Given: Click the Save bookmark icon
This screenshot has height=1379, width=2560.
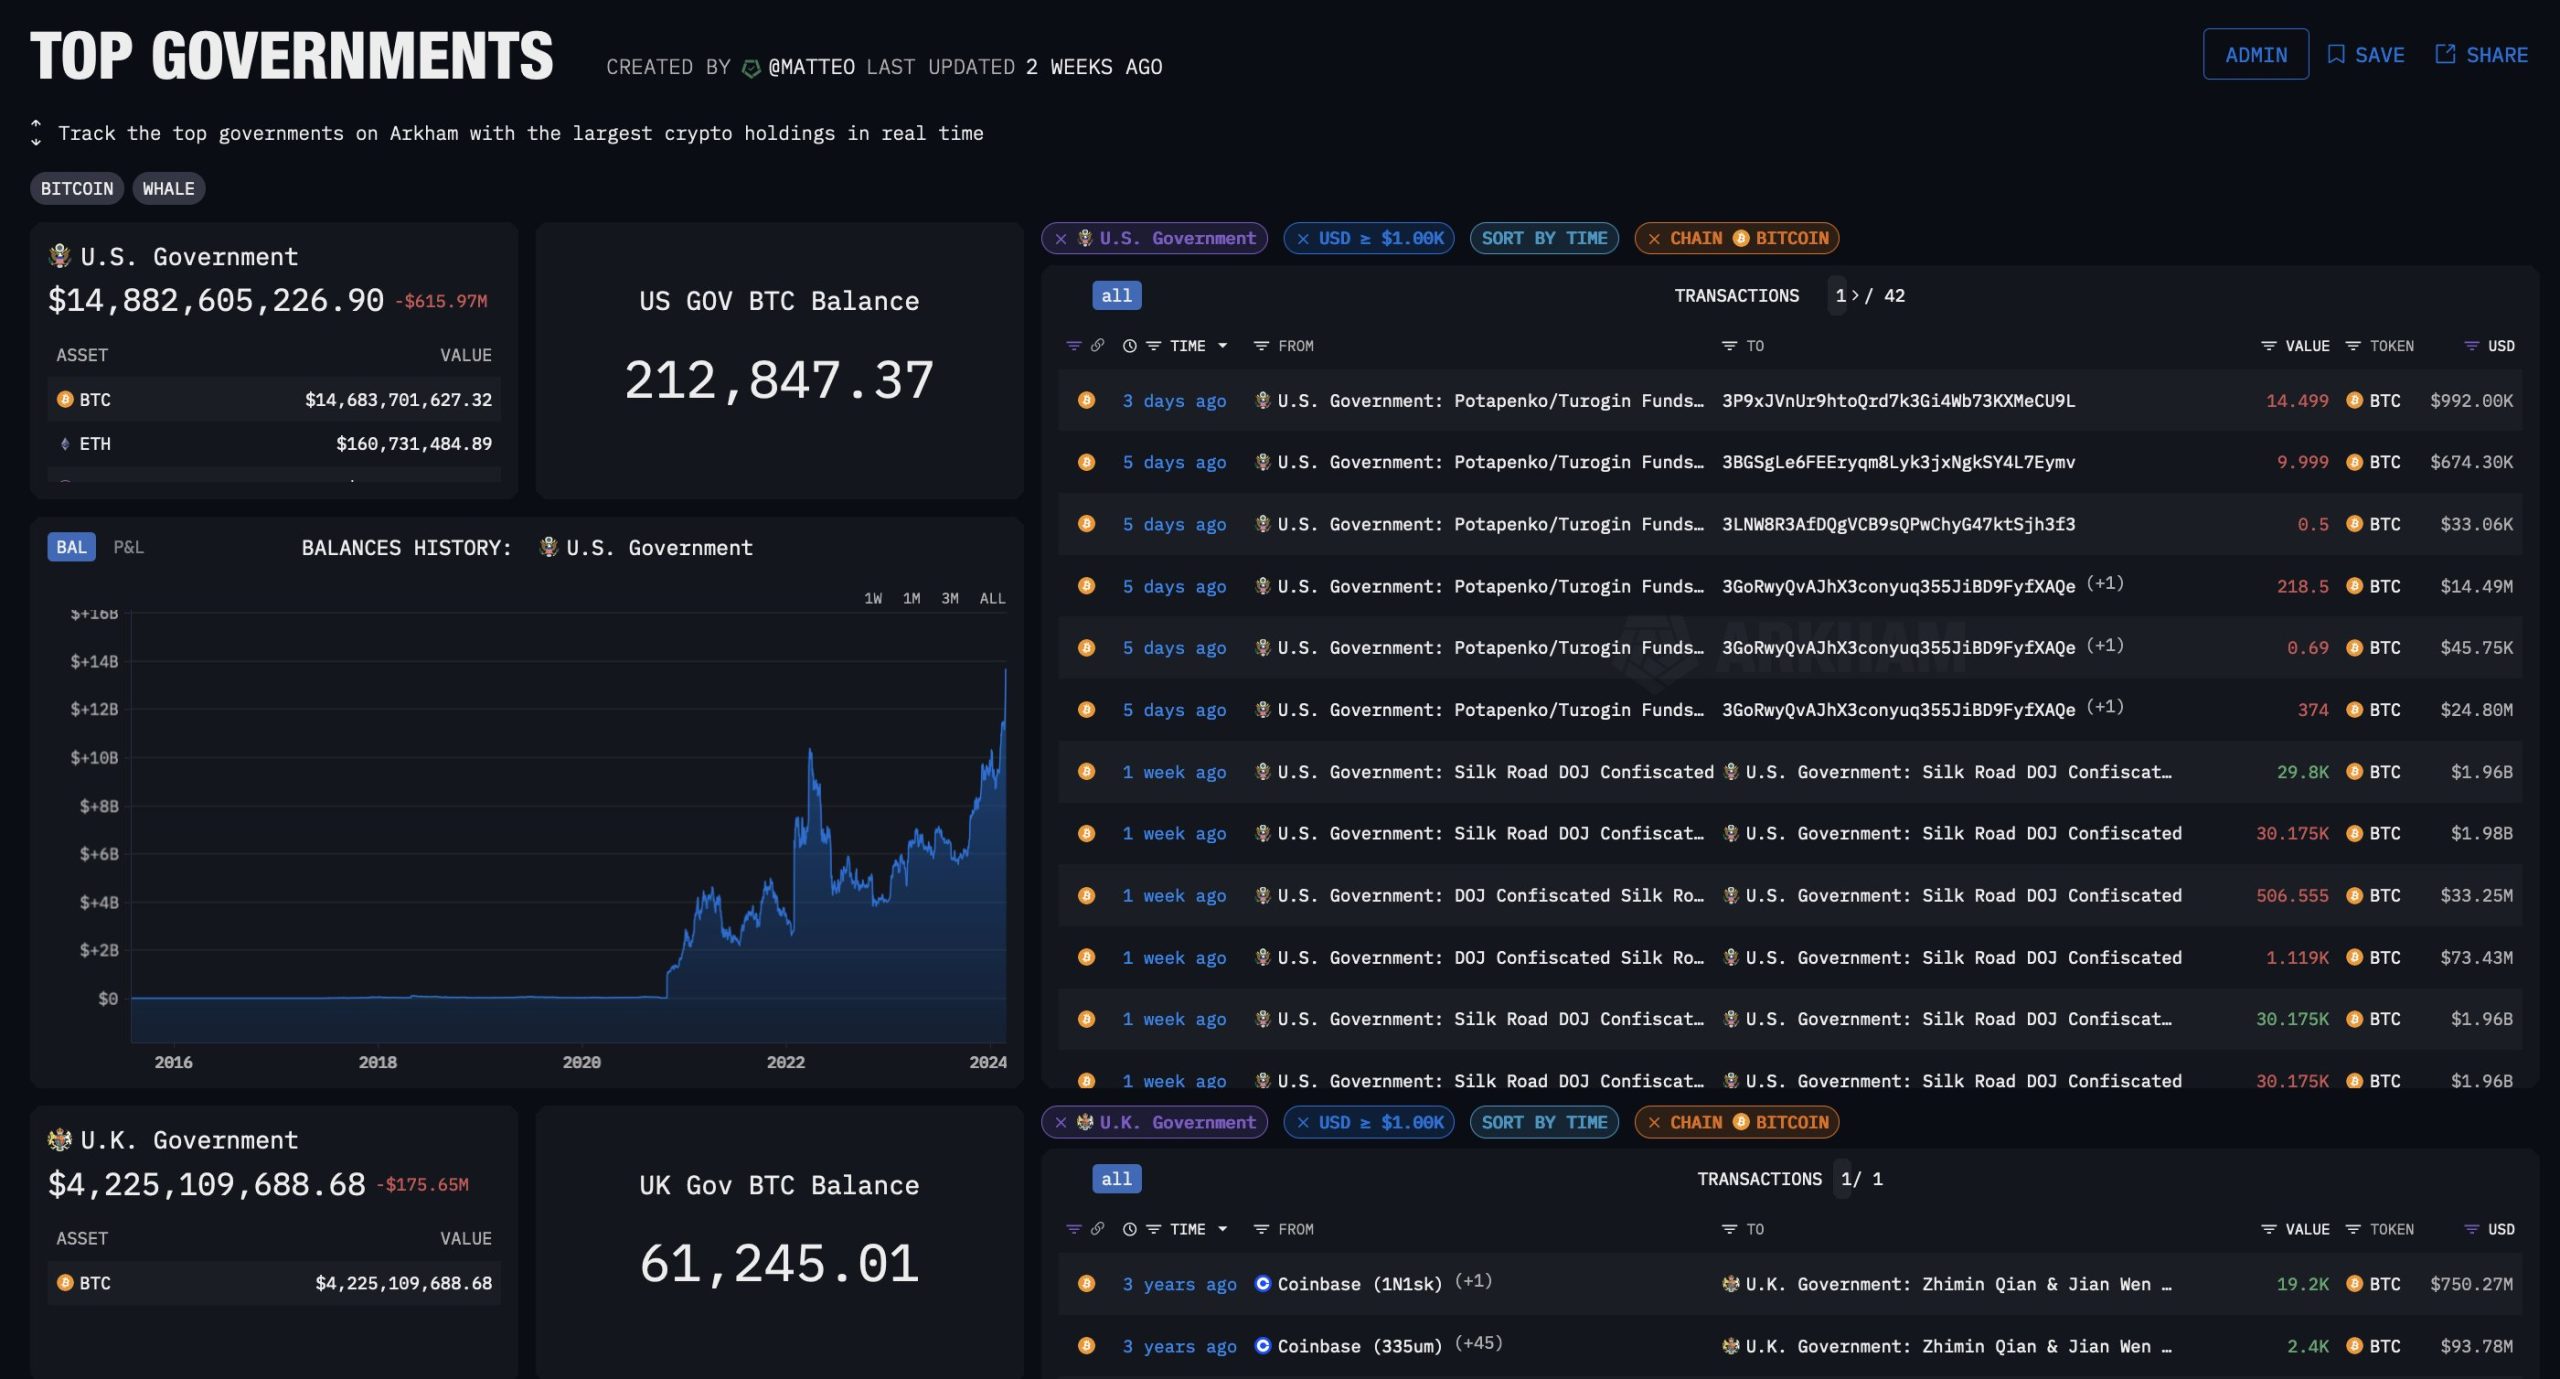Looking at the screenshot, I should (x=2336, y=55).
